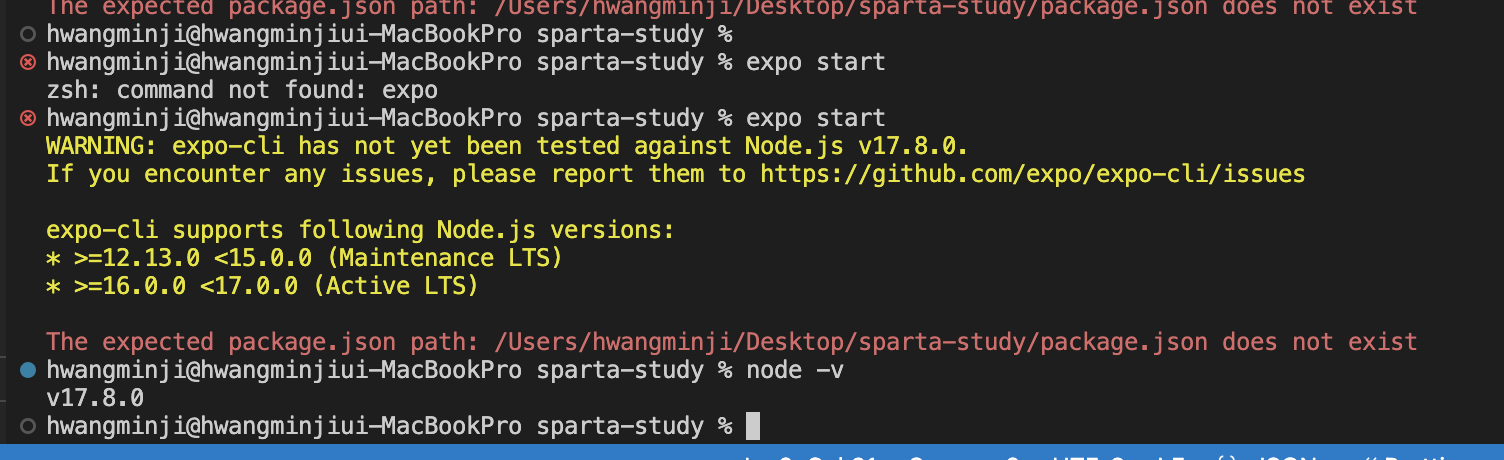The height and width of the screenshot is (460, 1504).
Task: Click "expo-cli supports following Node.js versions:" text
Action: [361, 230]
